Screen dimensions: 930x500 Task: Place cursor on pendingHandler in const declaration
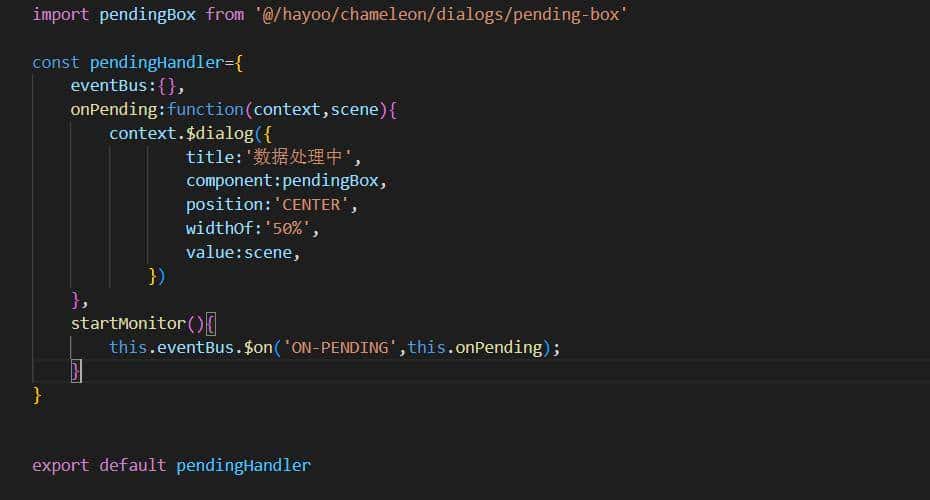[157, 62]
